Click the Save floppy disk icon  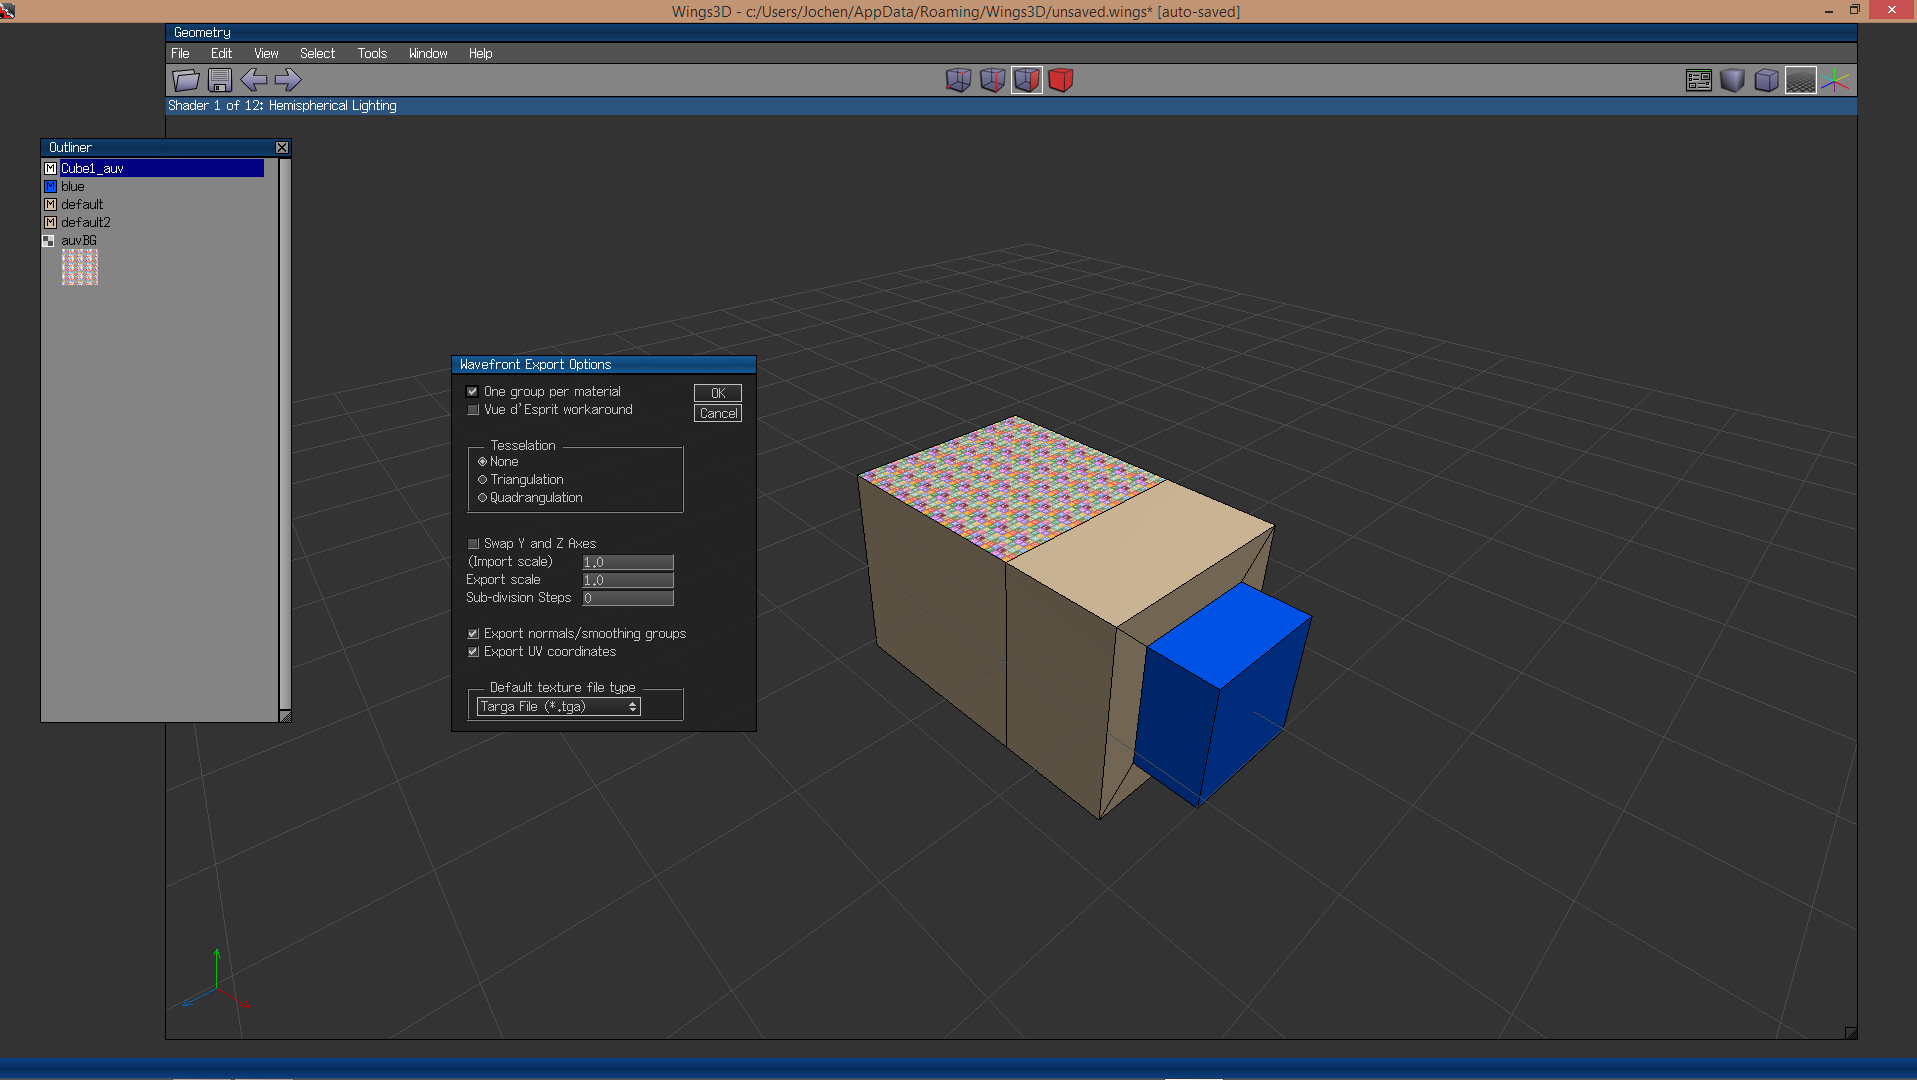pyautogui.click(x=220, y=80)
